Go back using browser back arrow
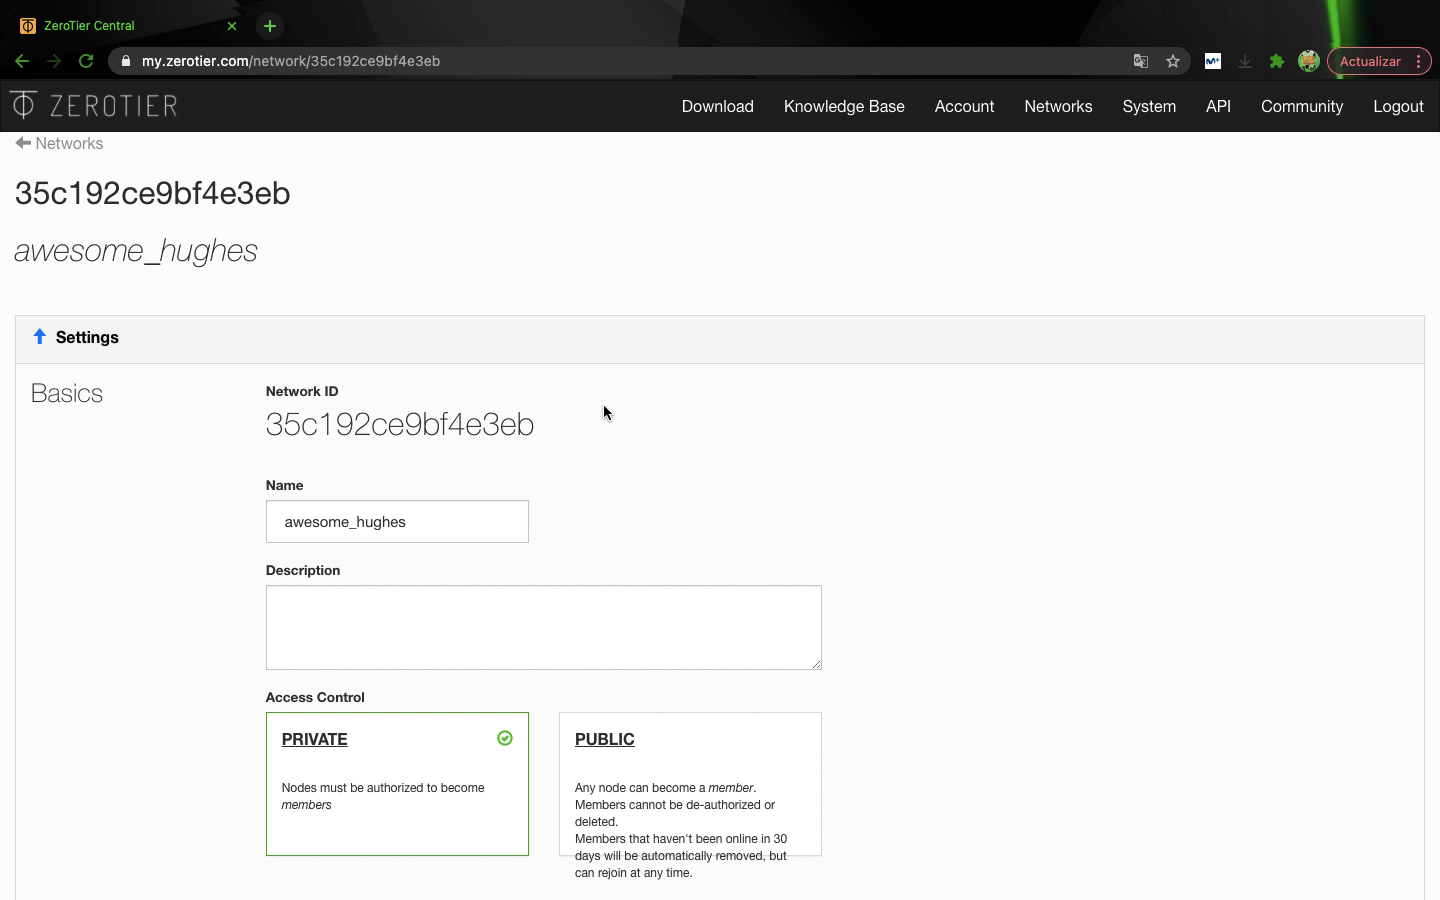1440x900 pixels. pos(22,61)
